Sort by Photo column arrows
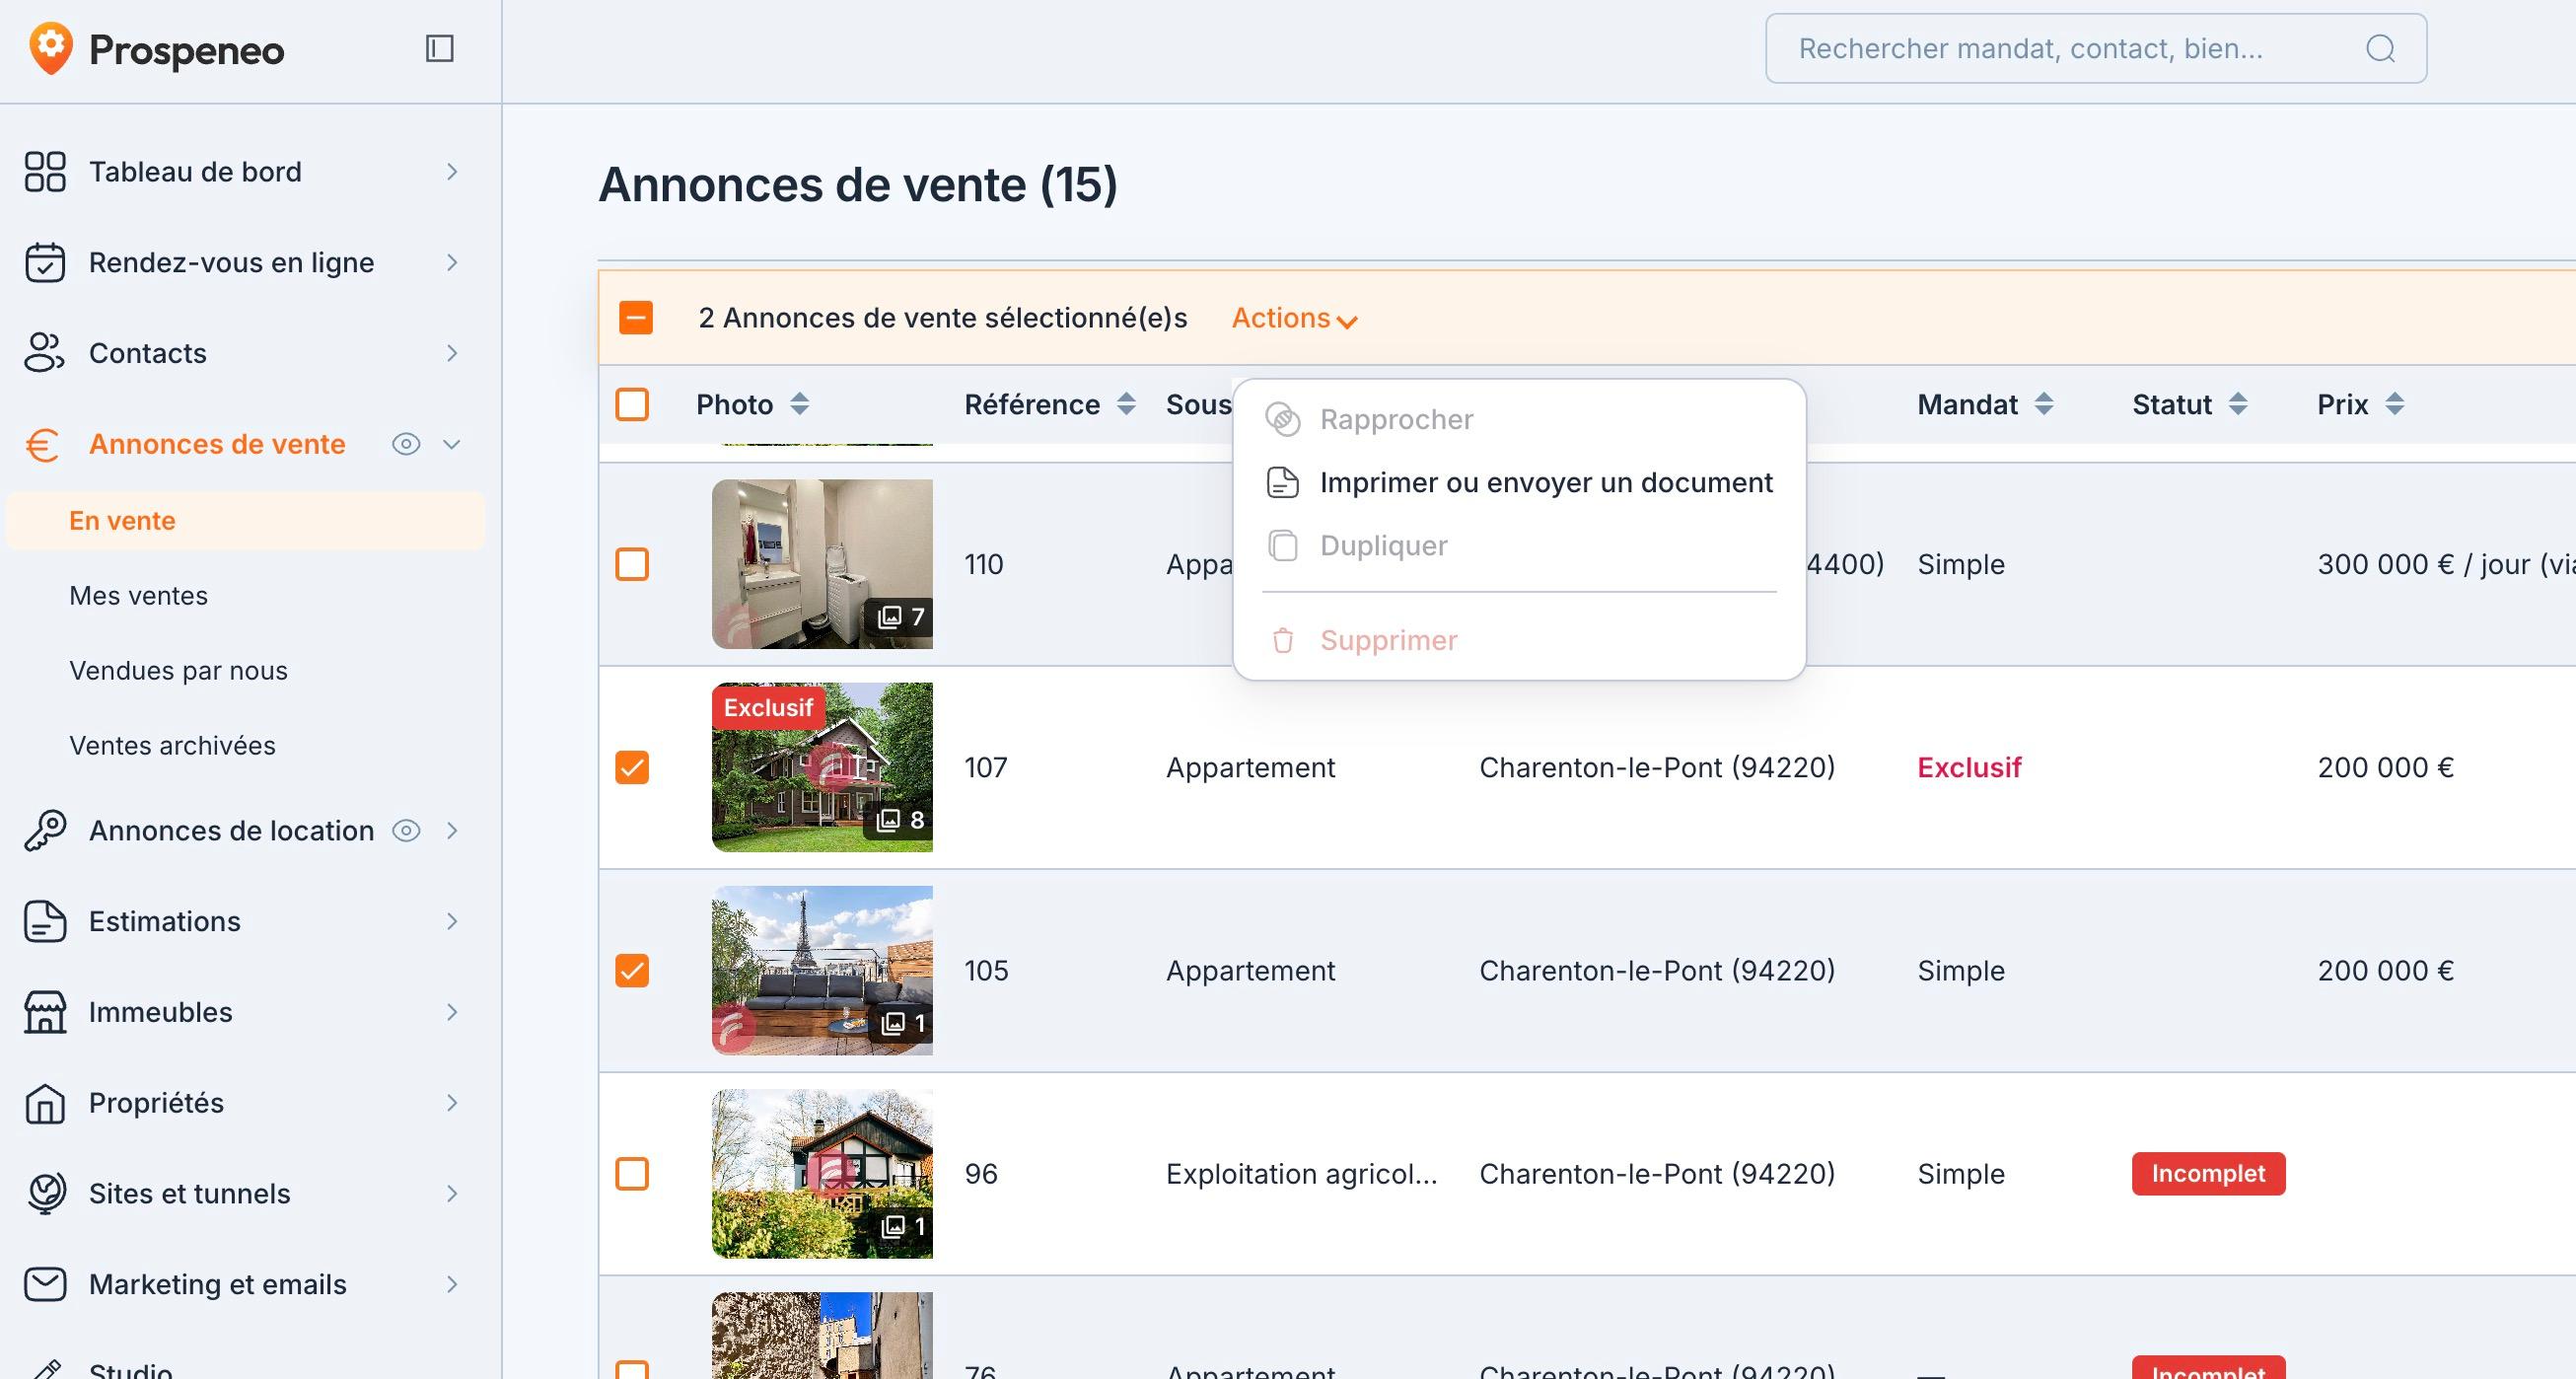Screen dimensions: 2576x1379 point(799,404)
